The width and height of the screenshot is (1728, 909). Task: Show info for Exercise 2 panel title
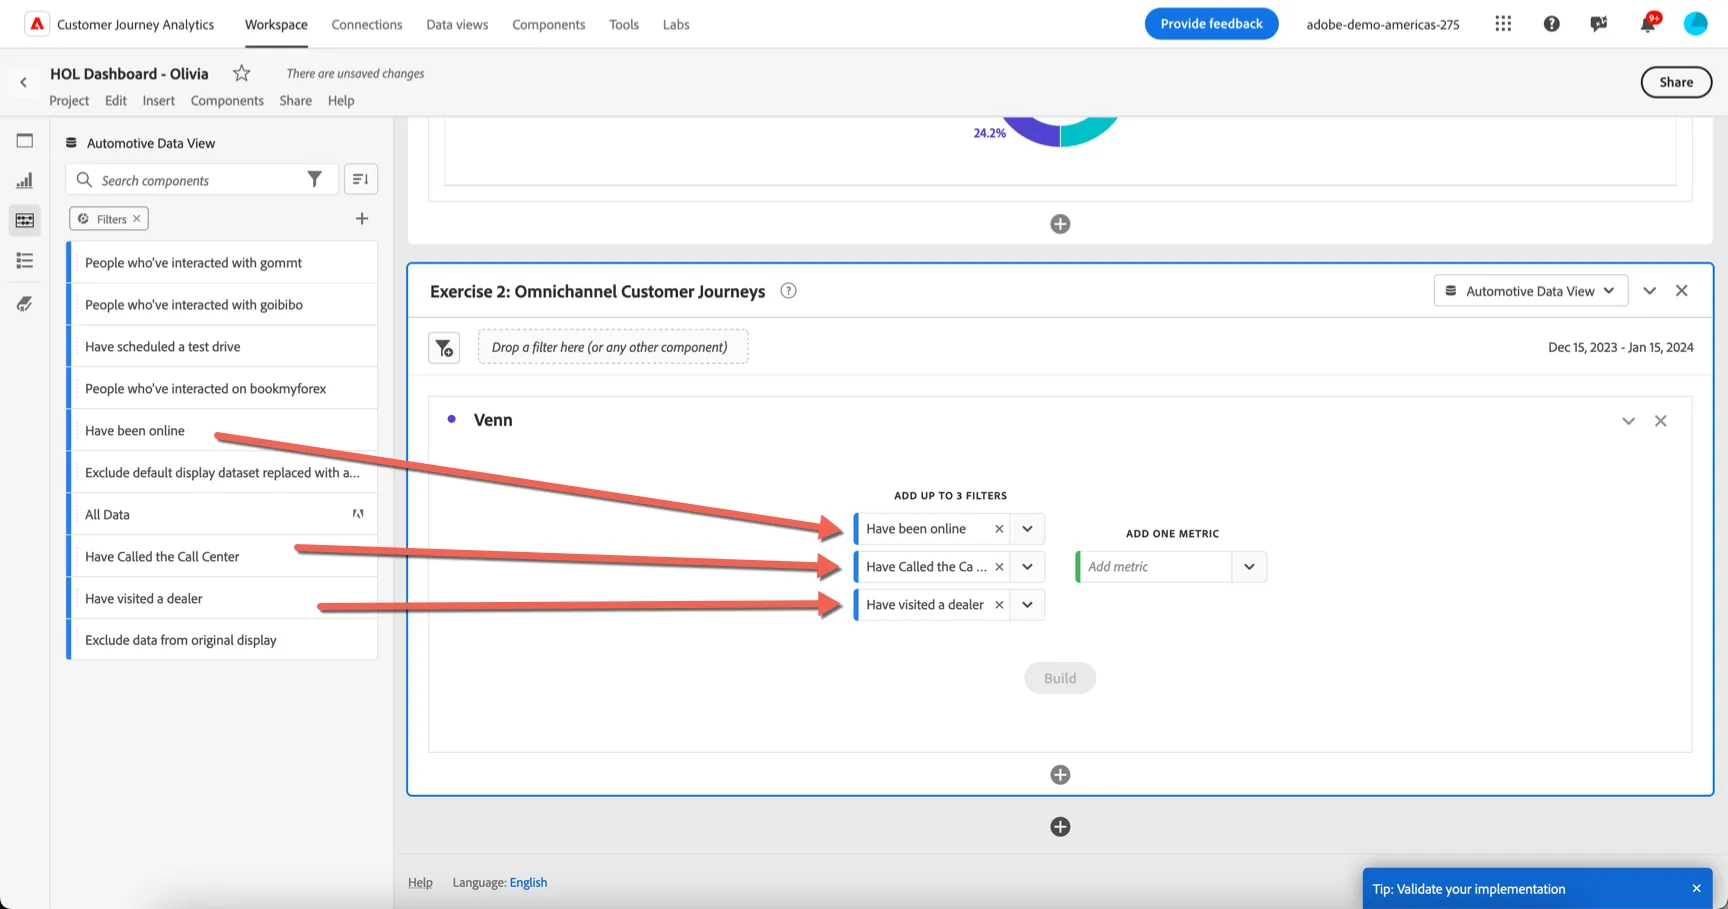(x=788, y=291)
